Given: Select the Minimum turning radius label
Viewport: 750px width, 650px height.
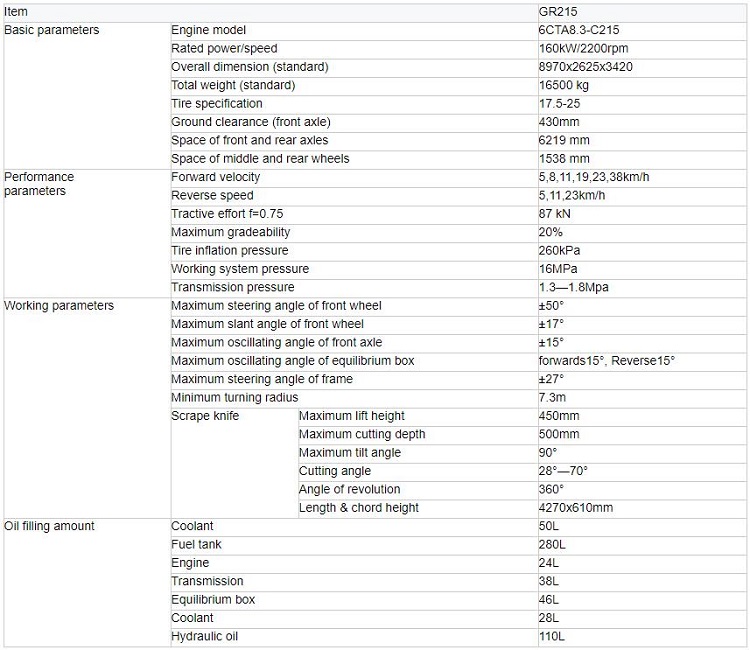Looking at the screenshot, I should (x=234, y=397).
